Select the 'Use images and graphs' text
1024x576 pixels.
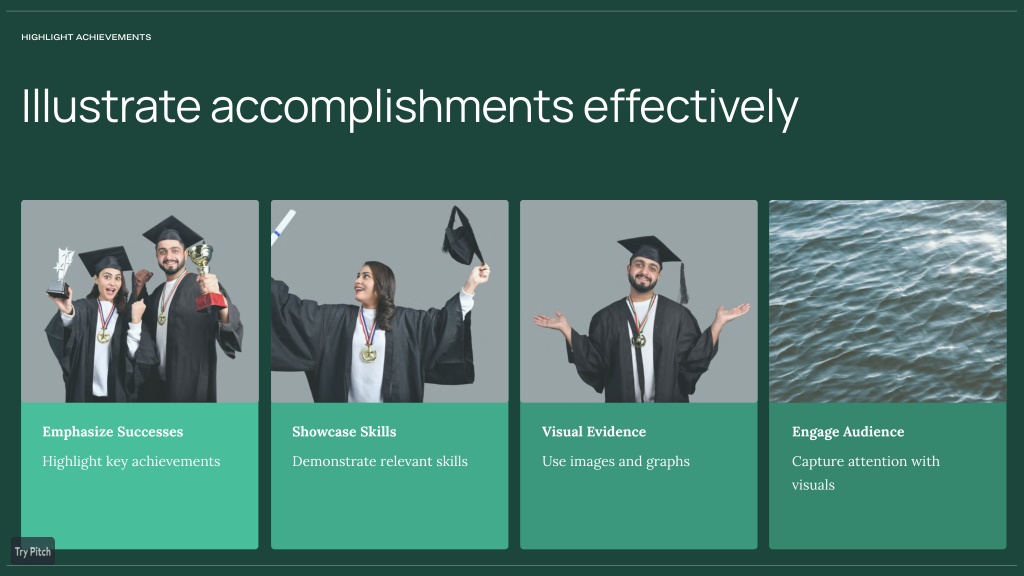click(x=615, y=461)
